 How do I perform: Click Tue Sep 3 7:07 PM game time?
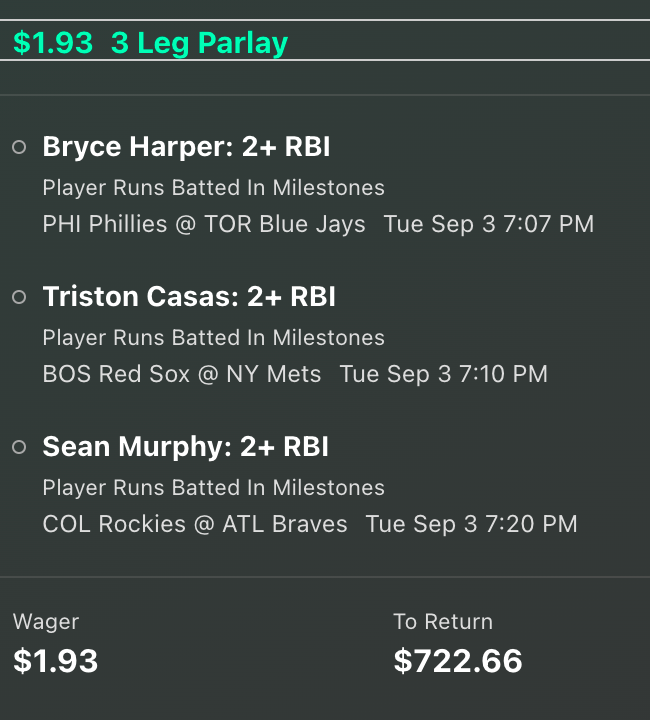point(488,225)
